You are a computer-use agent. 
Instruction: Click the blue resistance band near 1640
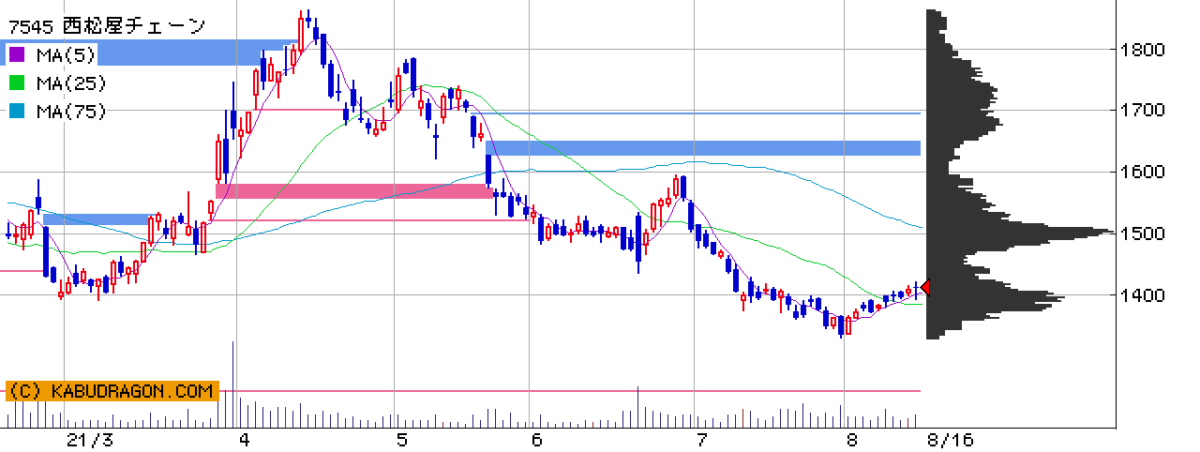pos(703,148)
